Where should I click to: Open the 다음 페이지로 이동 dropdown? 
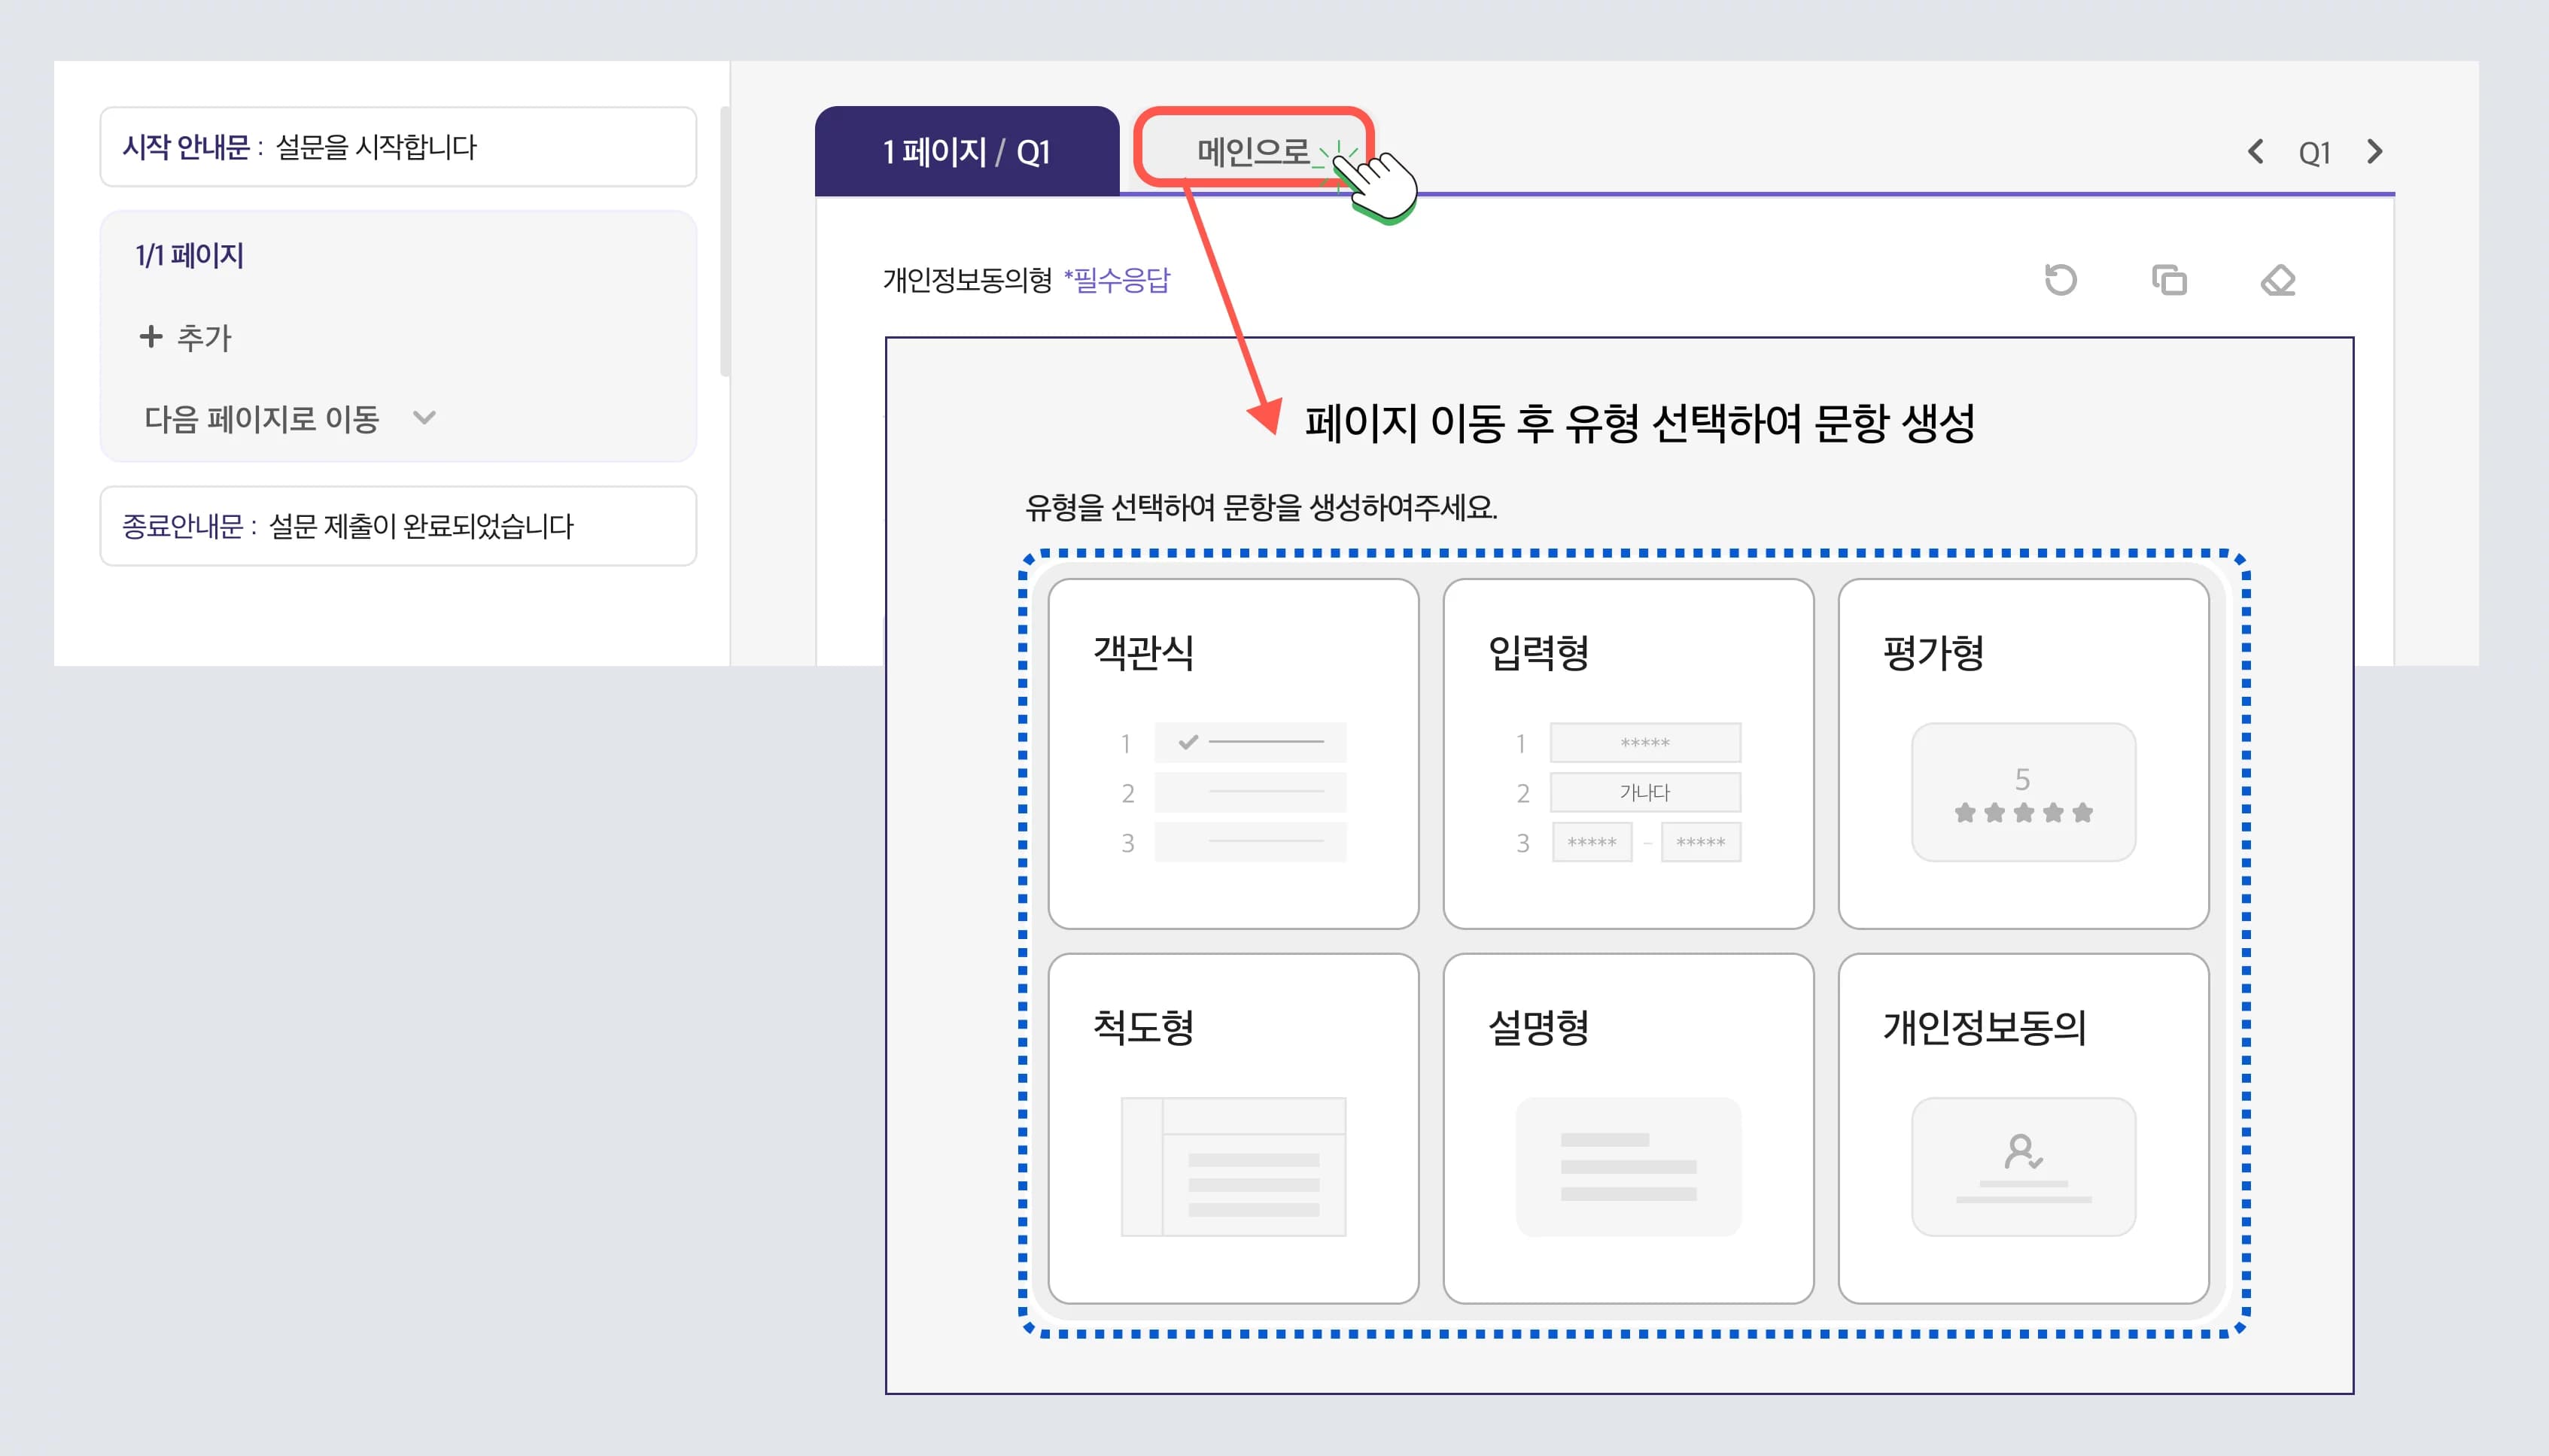[290, 420]
